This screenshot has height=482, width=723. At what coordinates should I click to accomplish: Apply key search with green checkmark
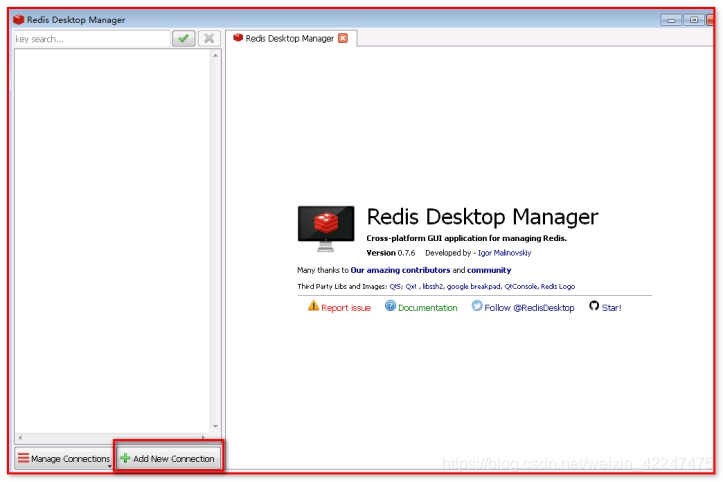tap(184, 38)
